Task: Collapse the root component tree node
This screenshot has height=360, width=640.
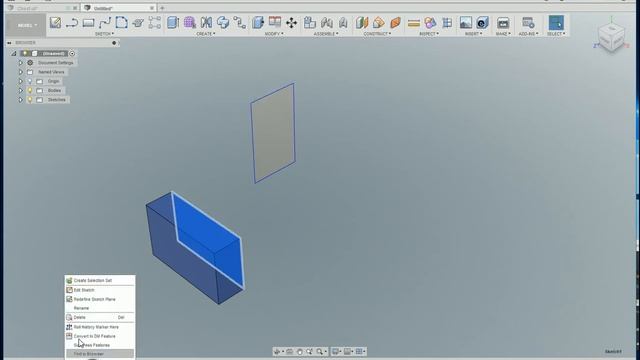Action: tap(13, 53)
